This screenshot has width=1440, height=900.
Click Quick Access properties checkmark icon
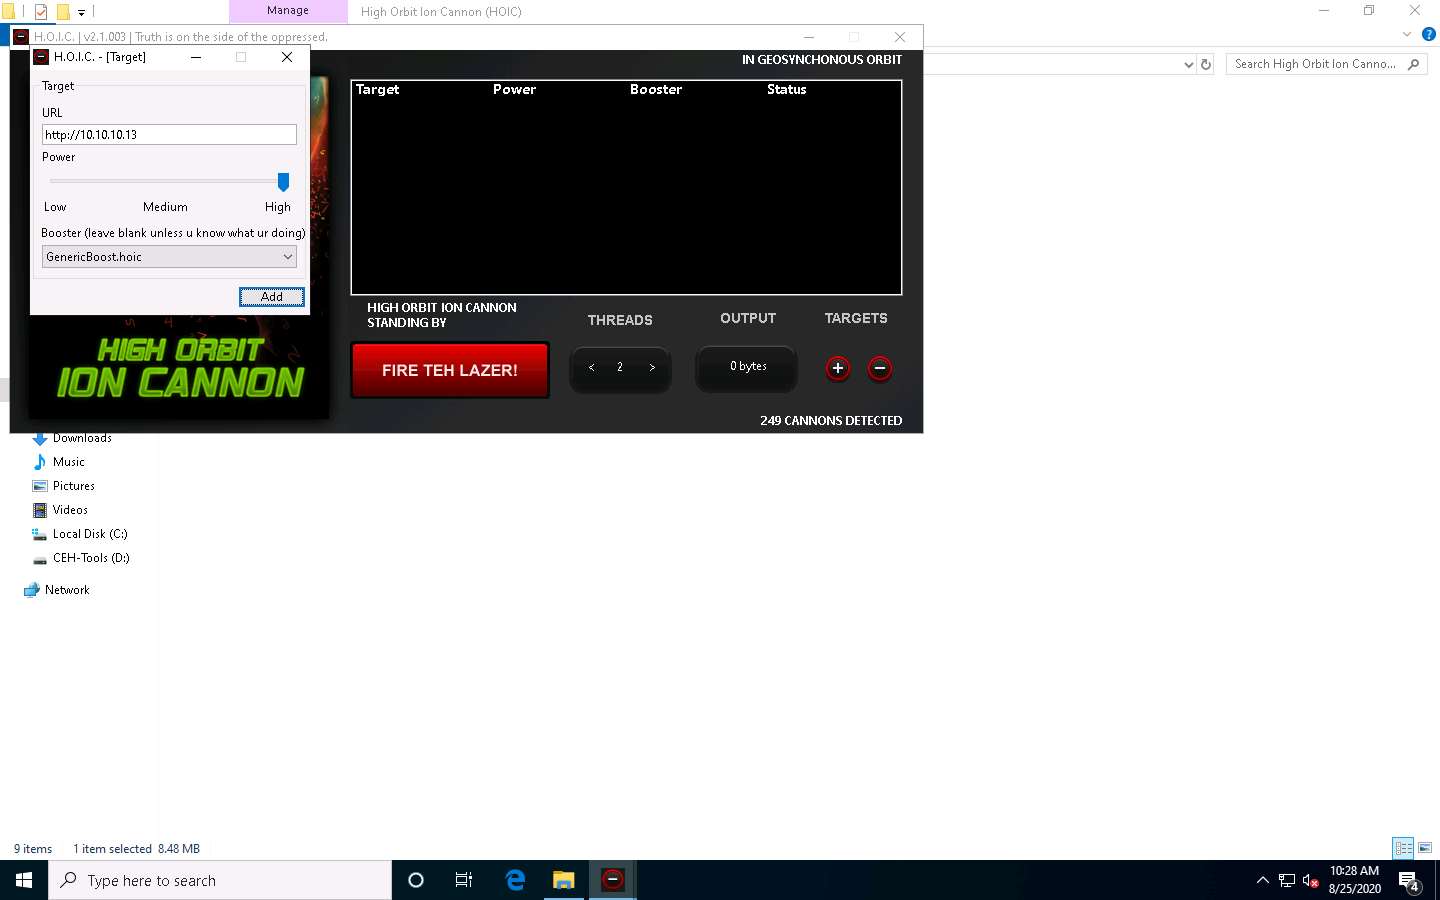coord(41,12)
